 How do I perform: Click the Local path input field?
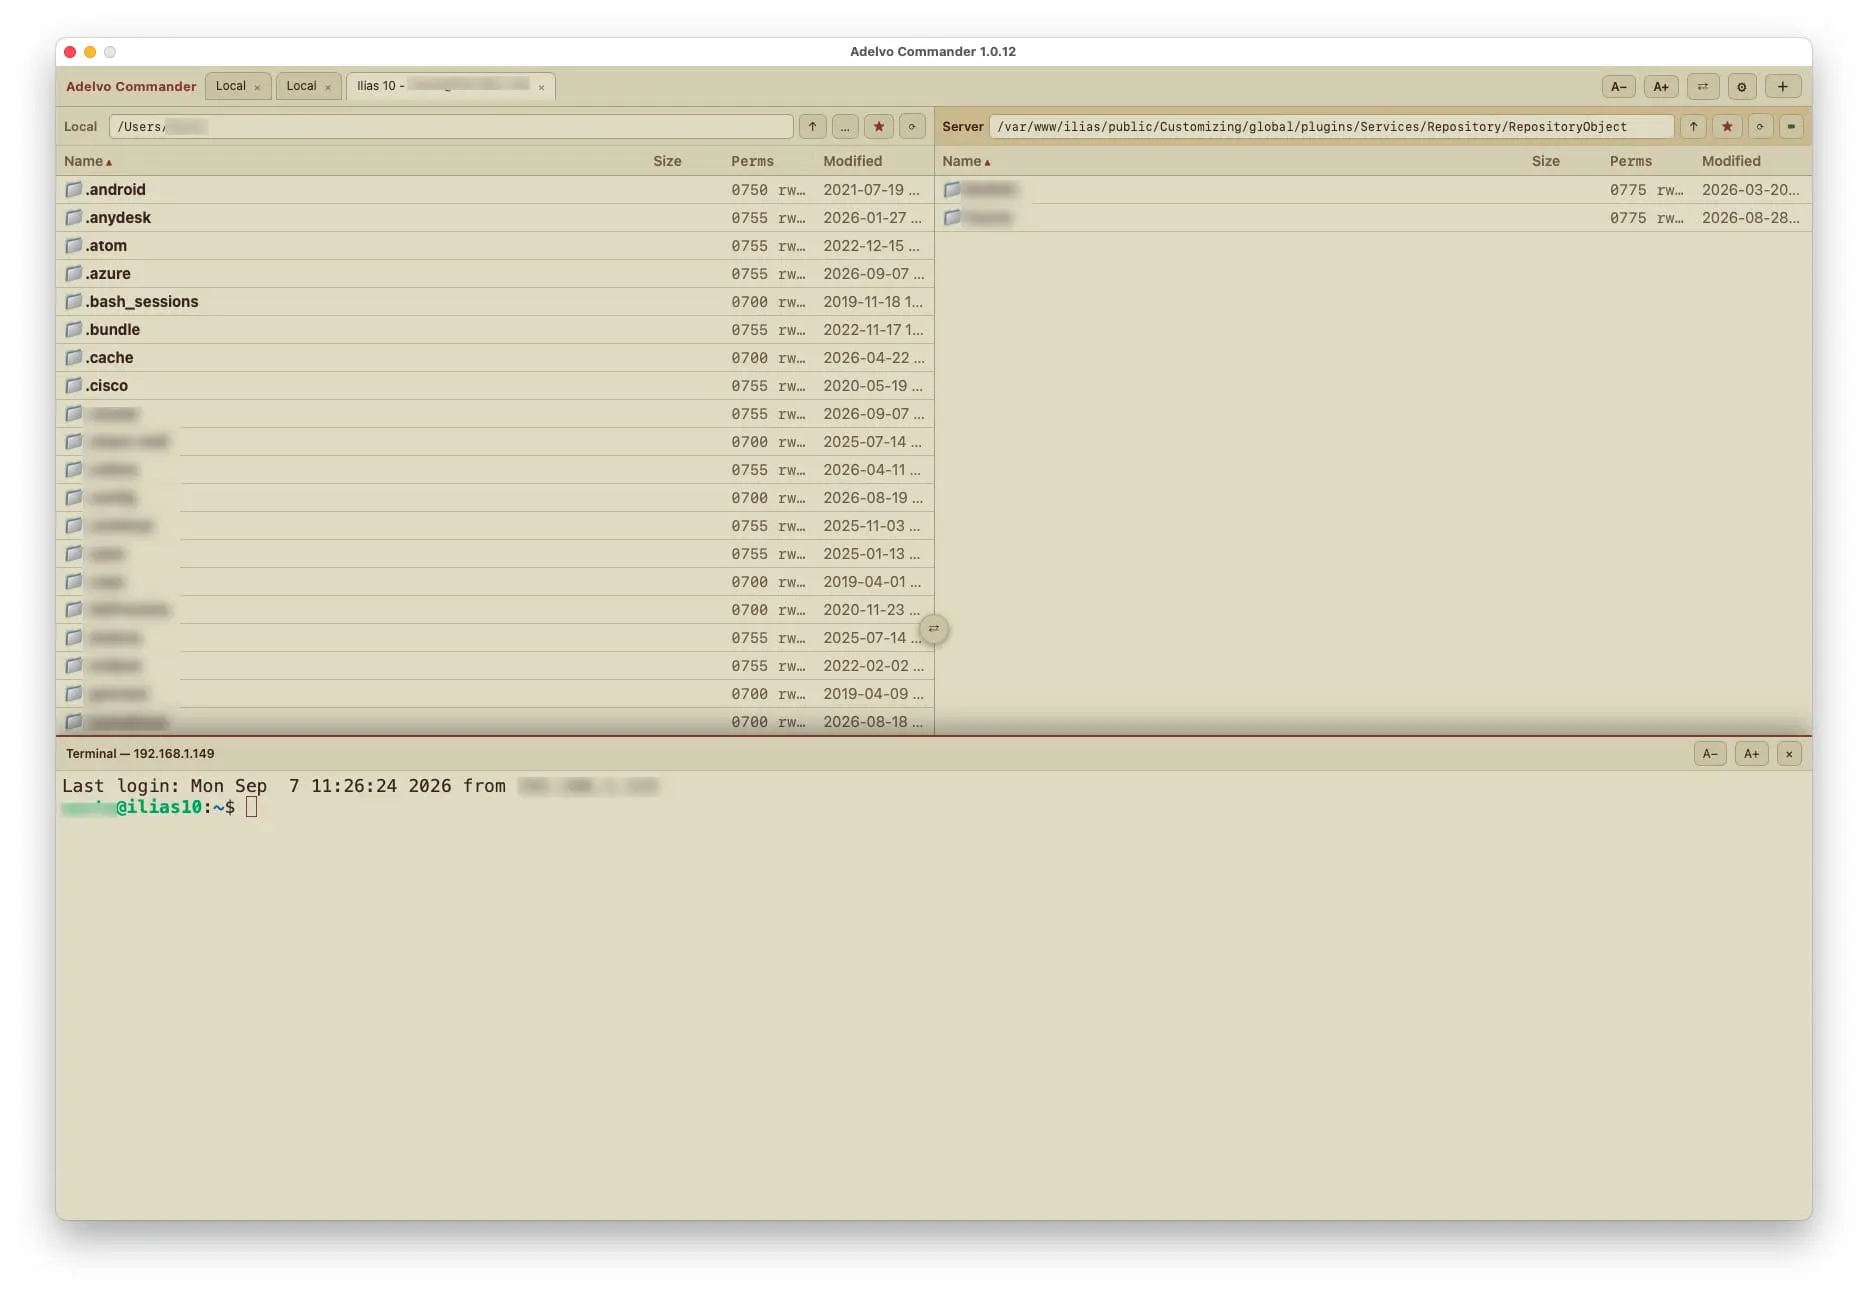(x=451, y=127)
